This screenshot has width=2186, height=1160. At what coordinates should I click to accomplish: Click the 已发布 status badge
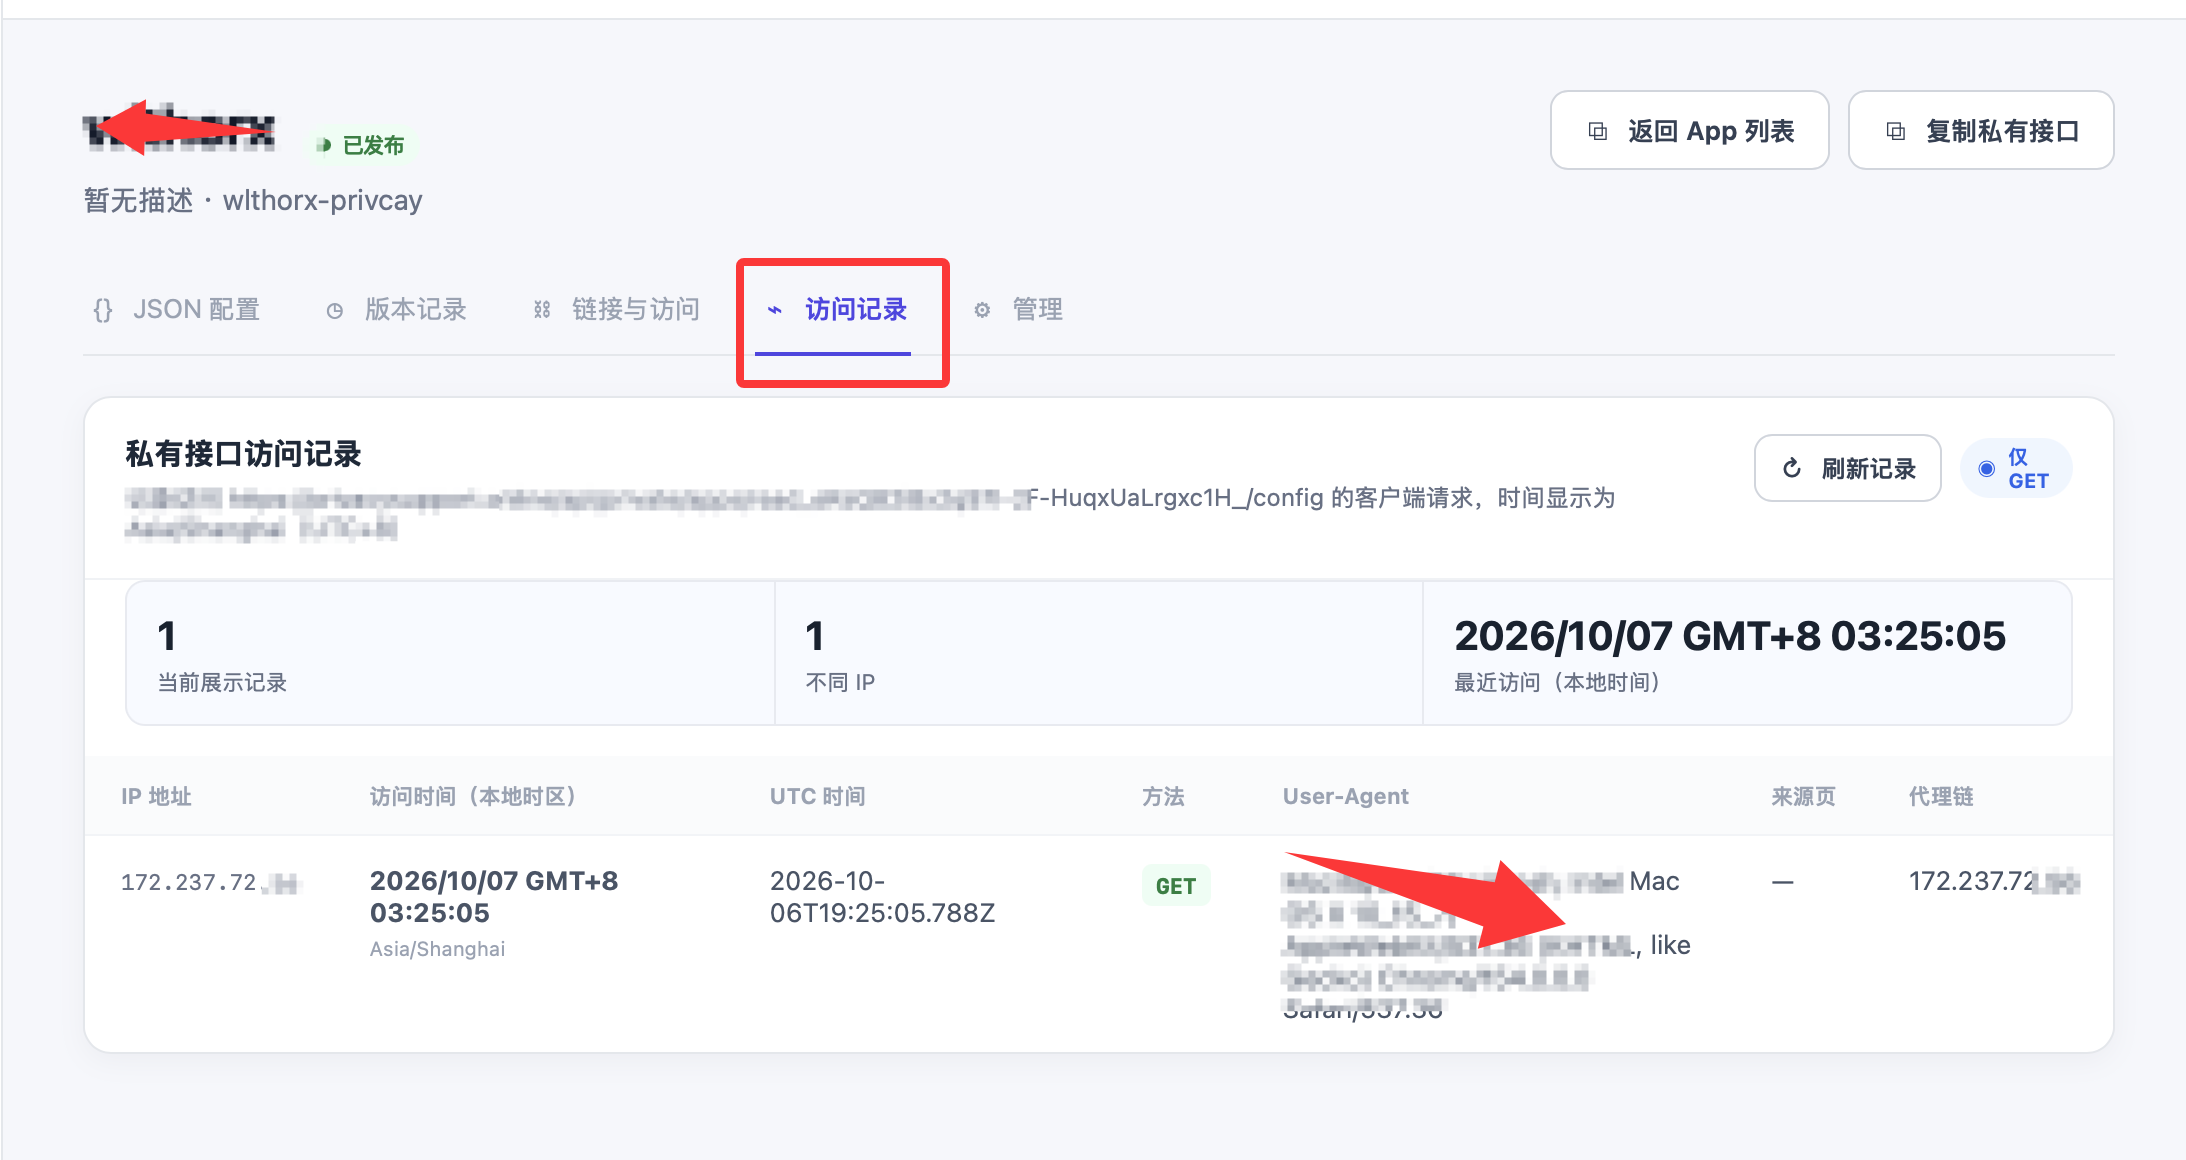(361, 146)
